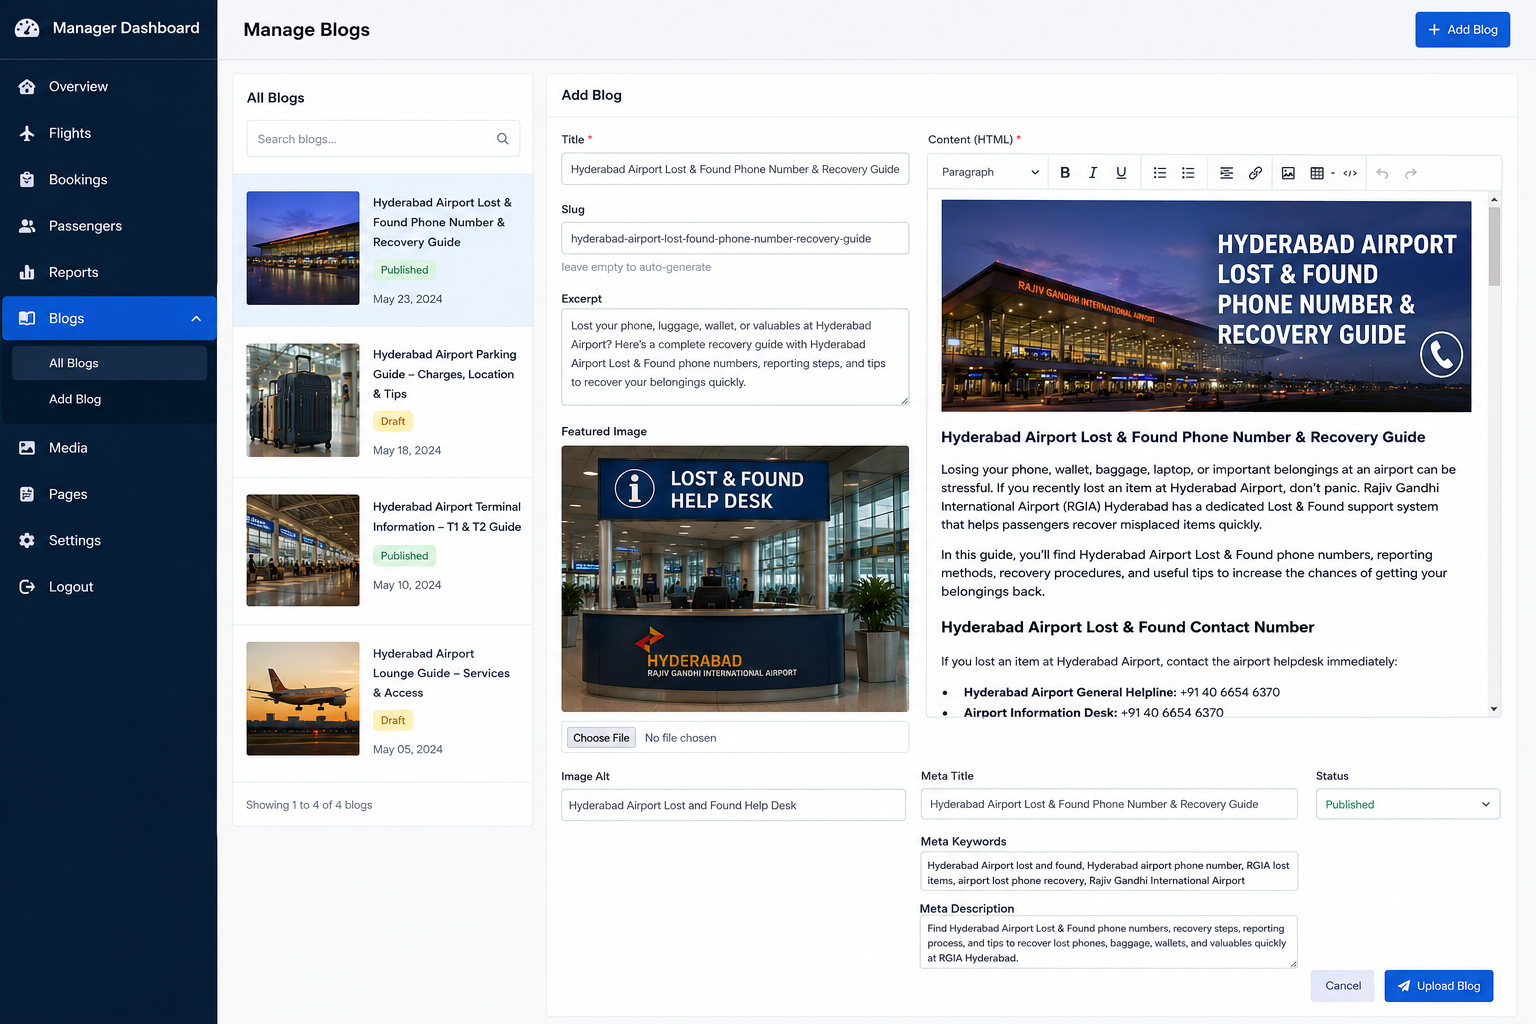Image resolution: width=1536 pixels, height=1024 pixels.
Task: Redo the last edit in the editor
Action: (x=1411, y=173)
